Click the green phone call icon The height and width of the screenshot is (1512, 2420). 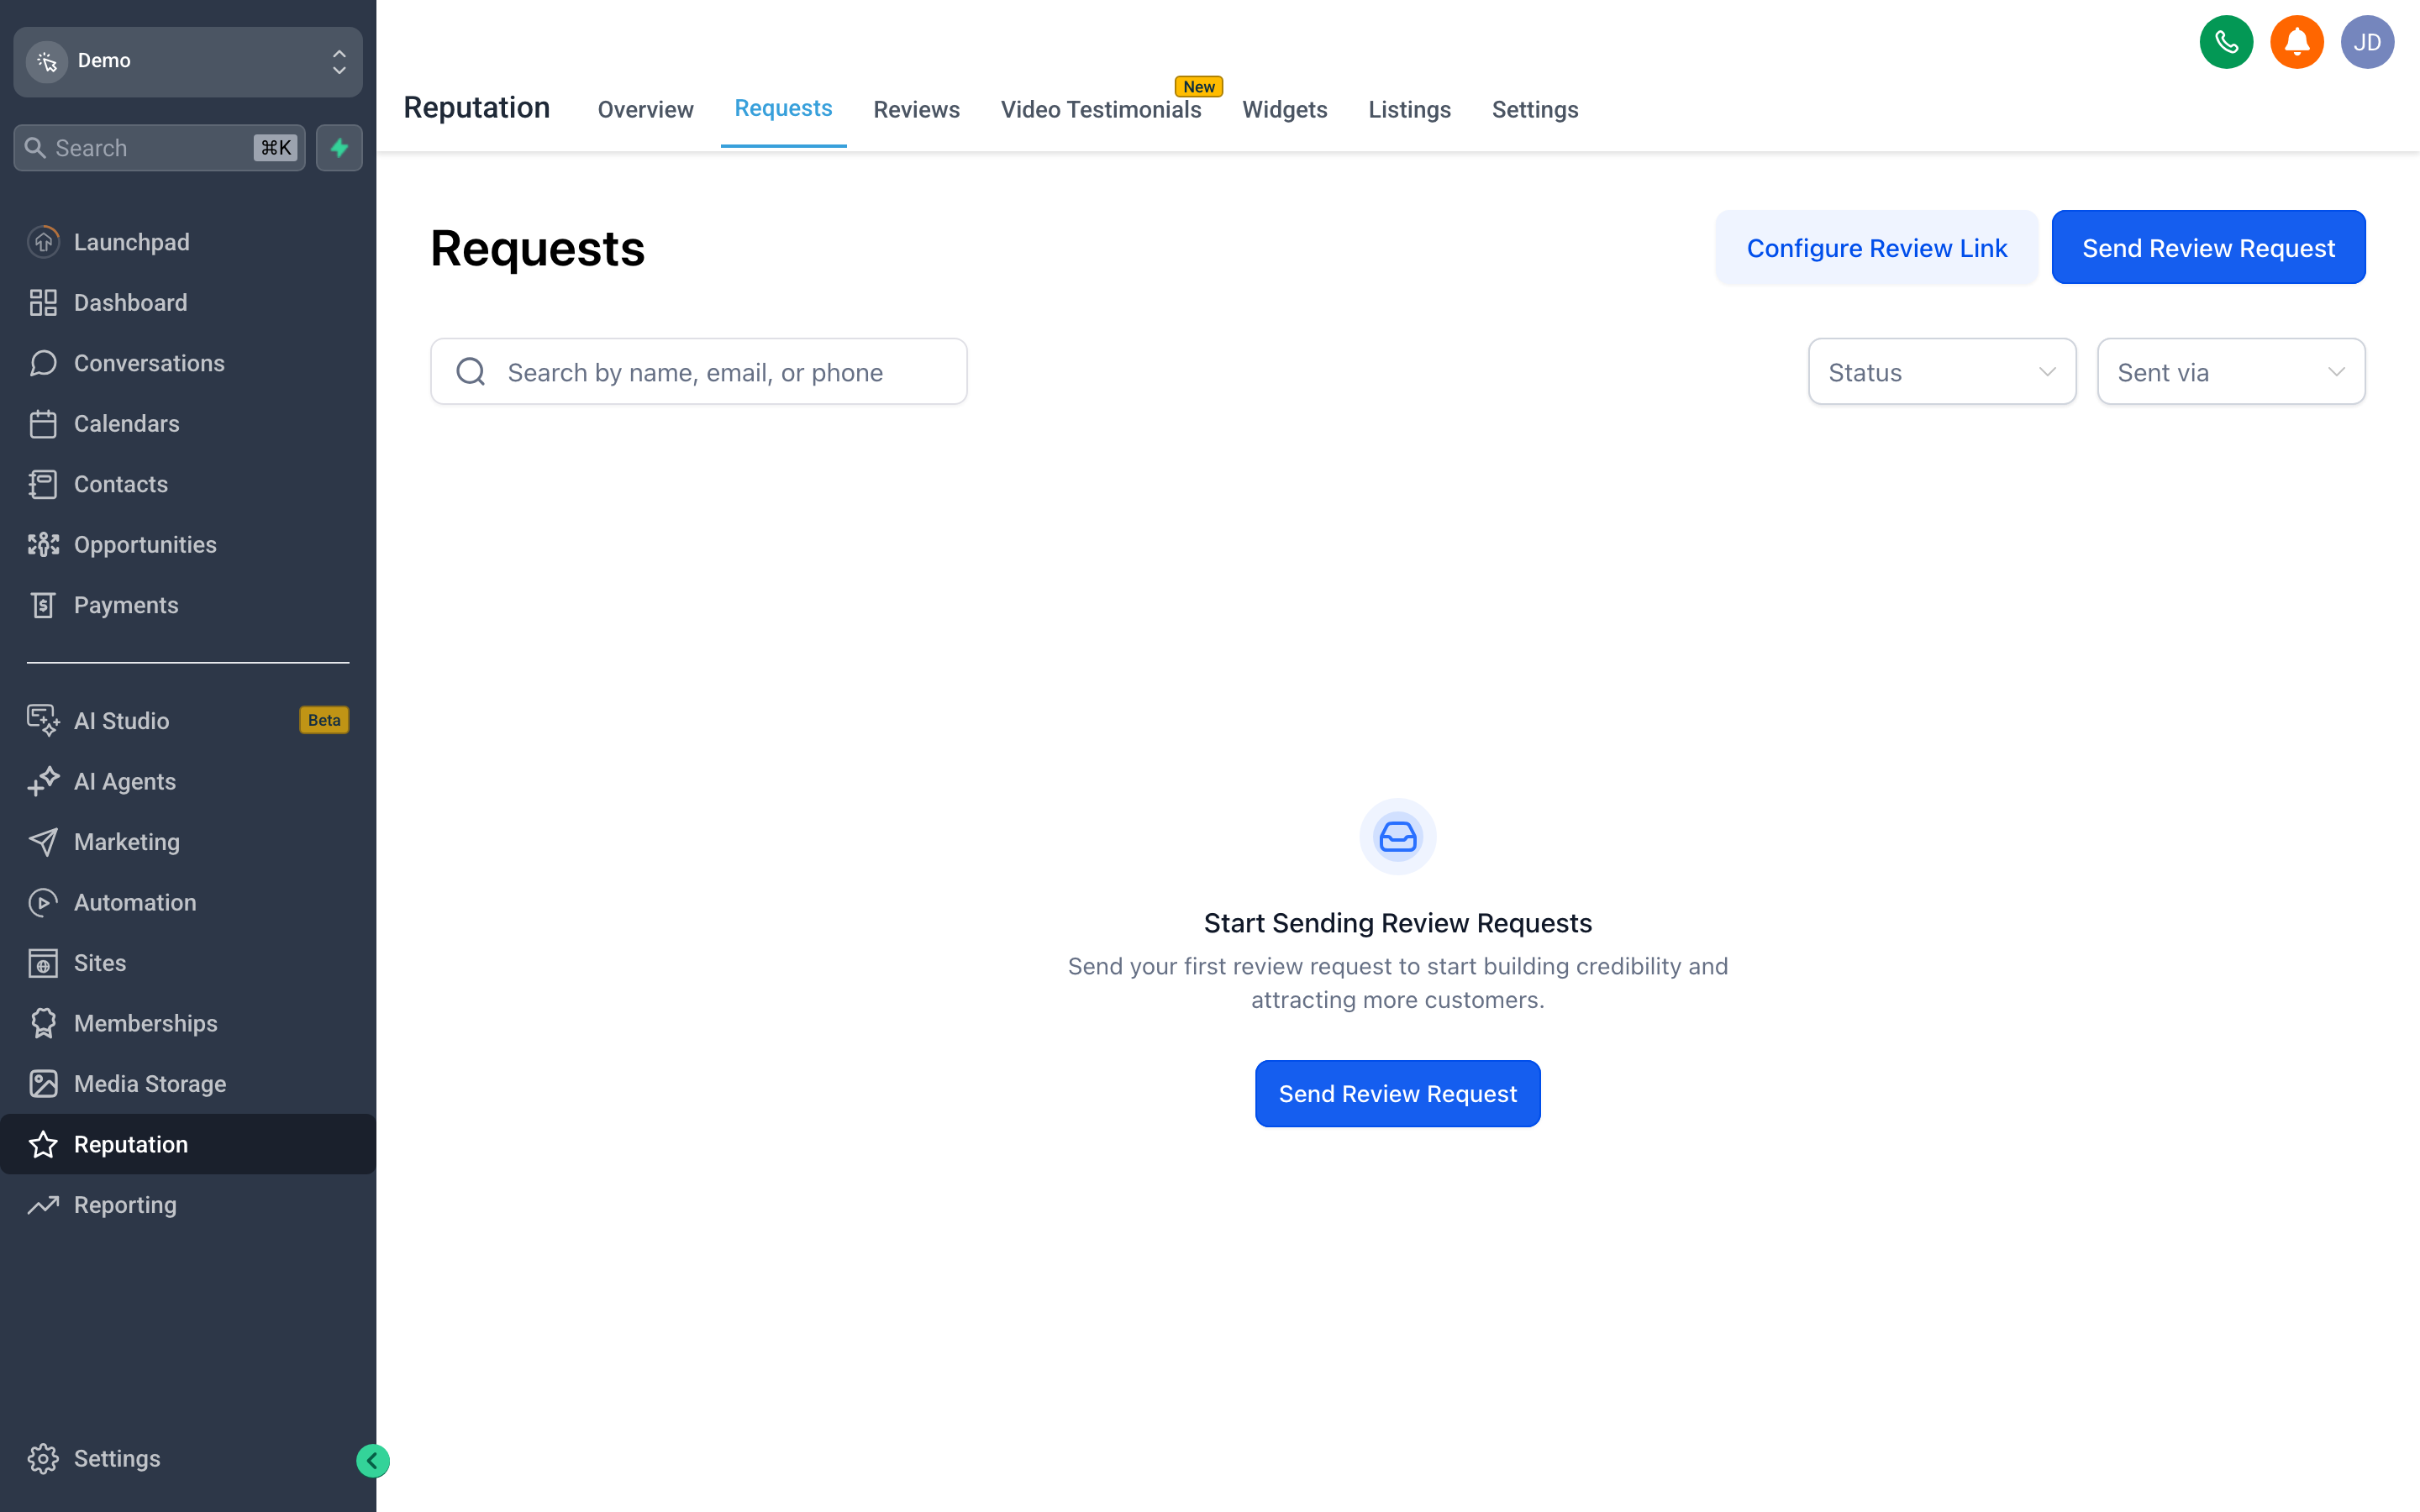(x=2226, y=42)
